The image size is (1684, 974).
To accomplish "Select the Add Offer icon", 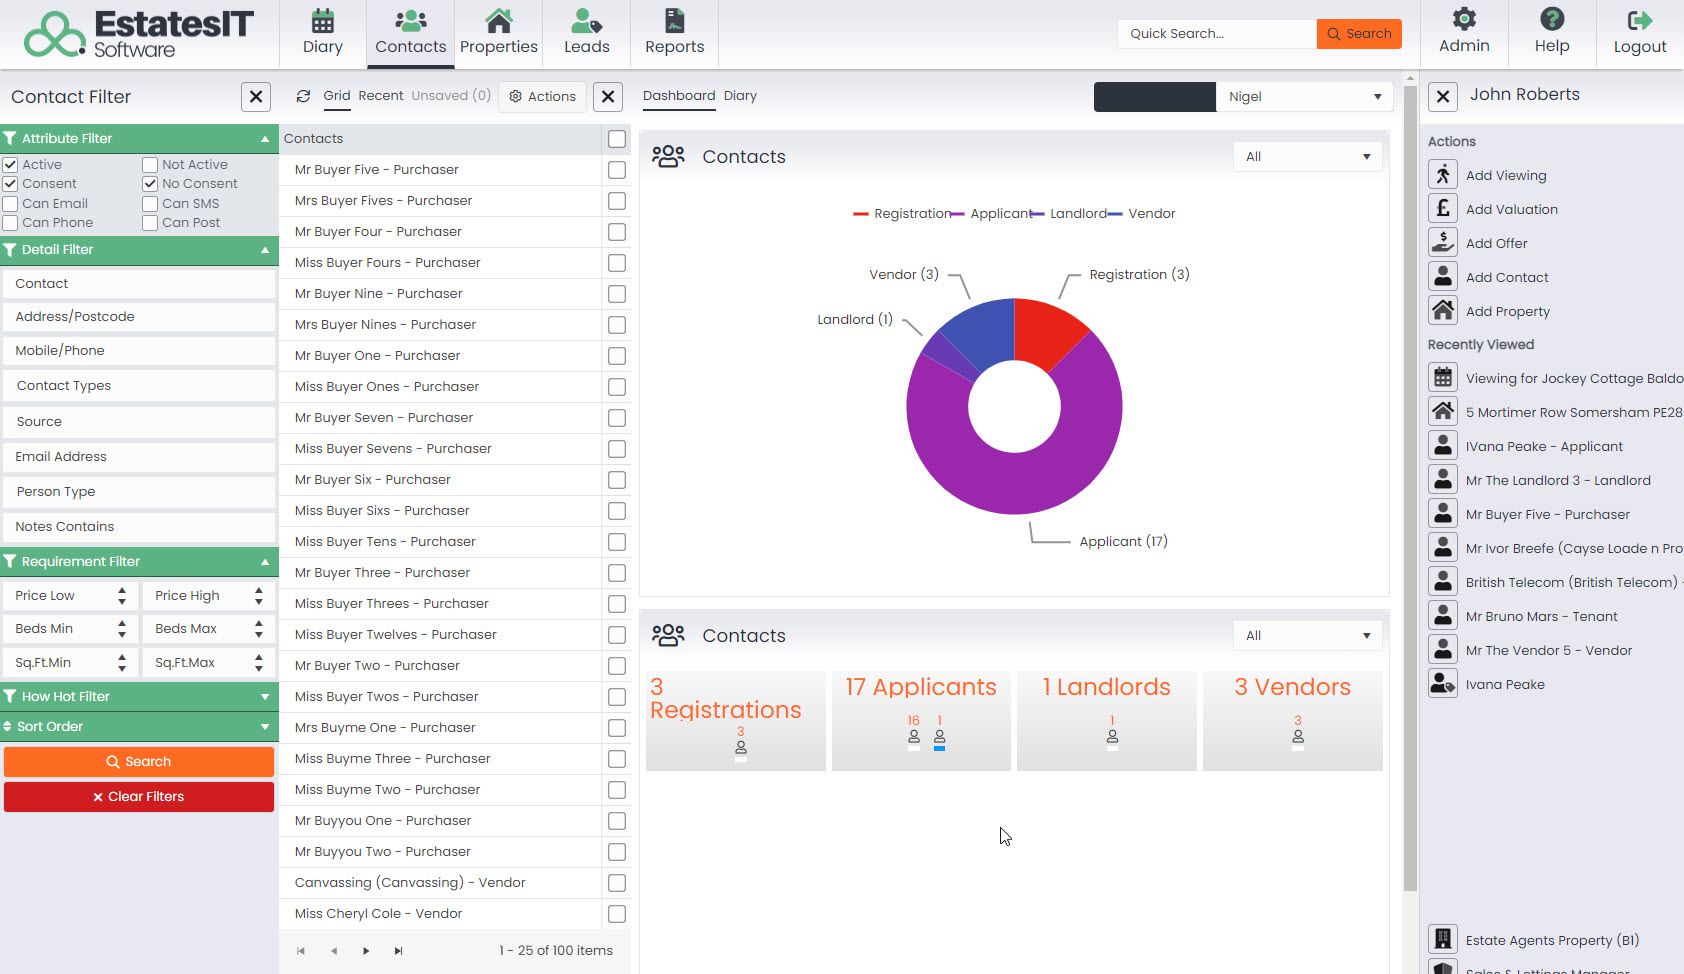I will tap(1443, 242).
